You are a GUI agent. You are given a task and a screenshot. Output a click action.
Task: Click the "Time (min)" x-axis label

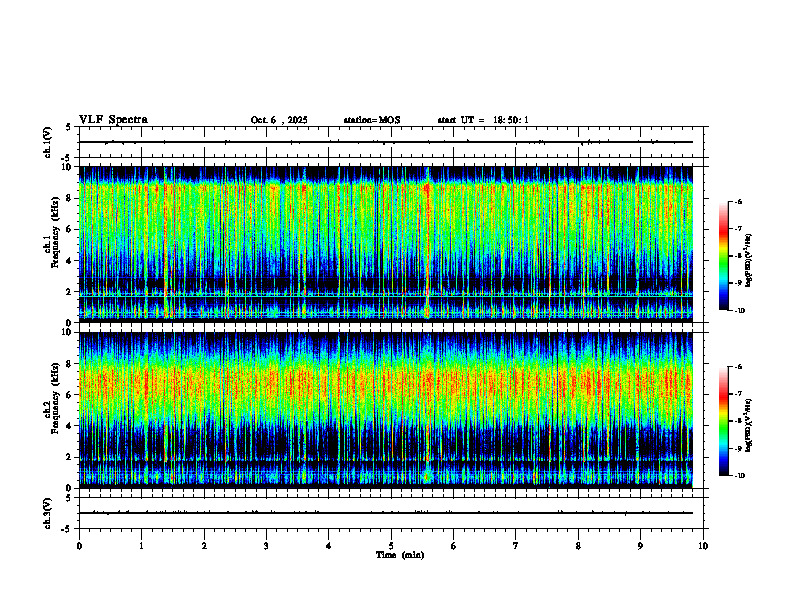click(x=400, y=555)
